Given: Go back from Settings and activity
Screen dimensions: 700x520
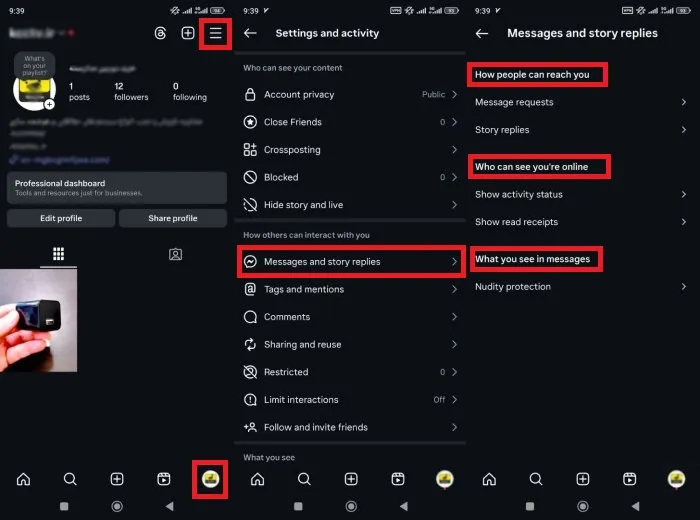Looking at the screenshot, I should pyautogui.click(x=250, y=33).
